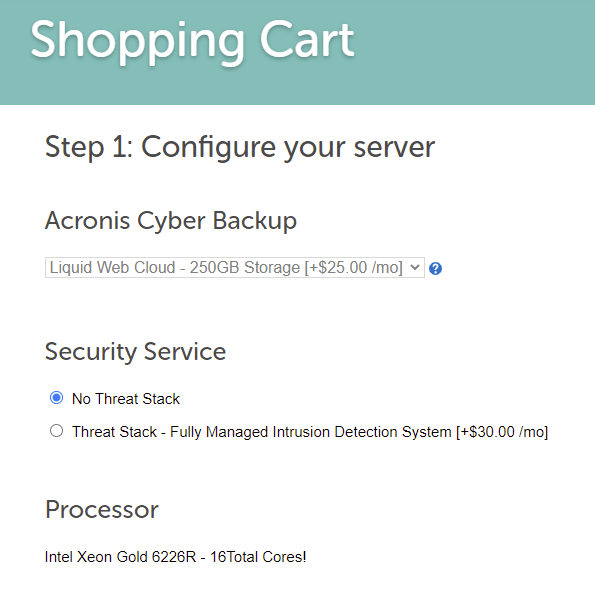This screenshot has height=609, width=595.
Task: Click the Security Service section heading
Action: click(135, 352)
